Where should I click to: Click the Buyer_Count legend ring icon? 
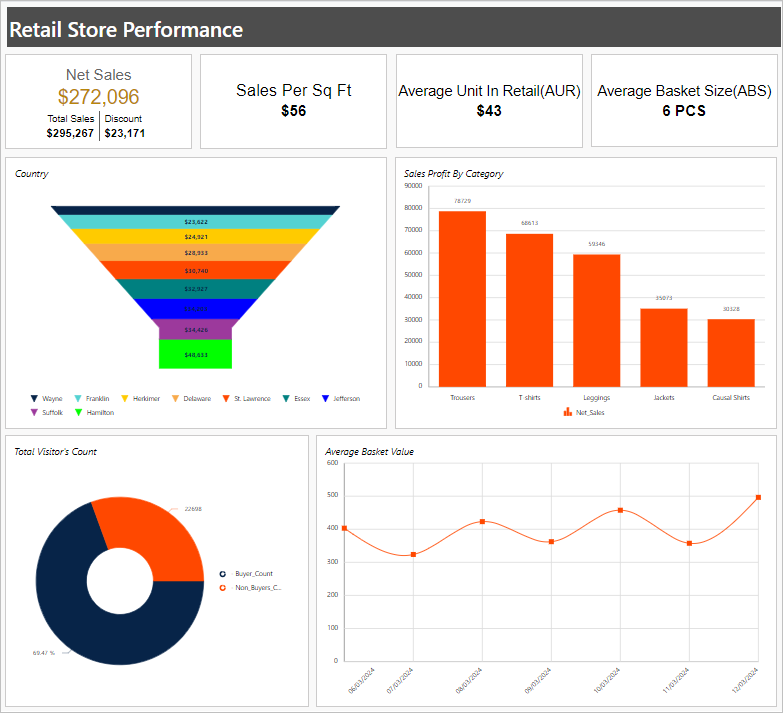(x=223, y=574)
